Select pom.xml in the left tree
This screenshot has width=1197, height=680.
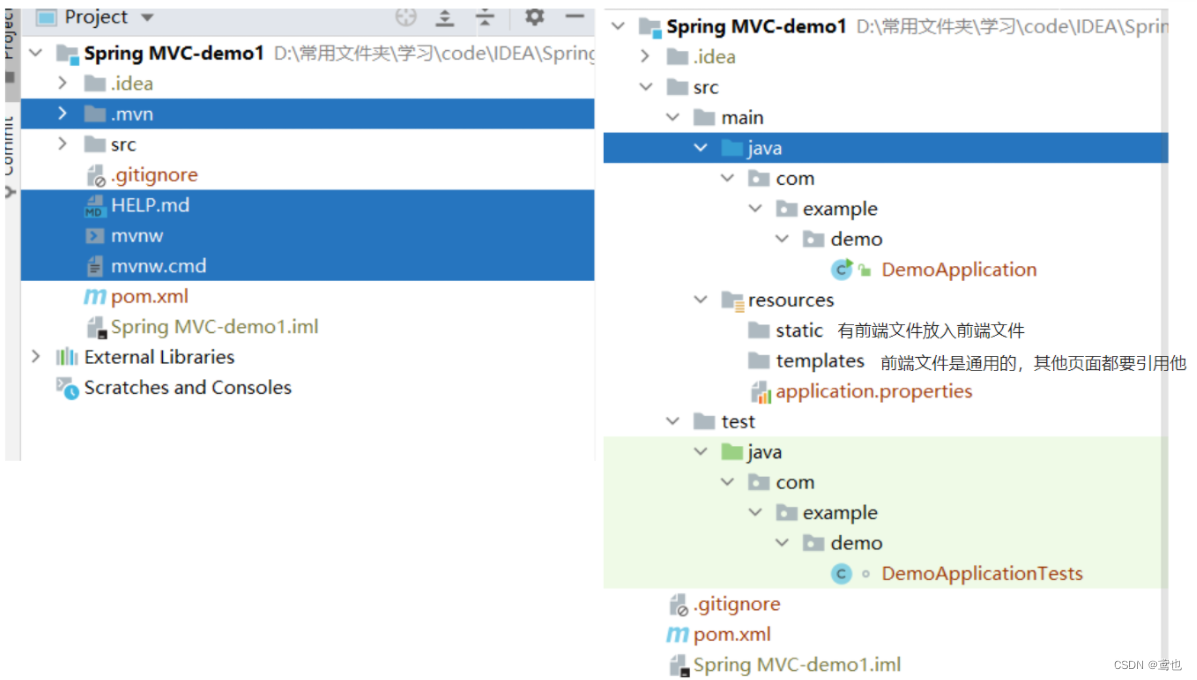click(x=150, y=296)
